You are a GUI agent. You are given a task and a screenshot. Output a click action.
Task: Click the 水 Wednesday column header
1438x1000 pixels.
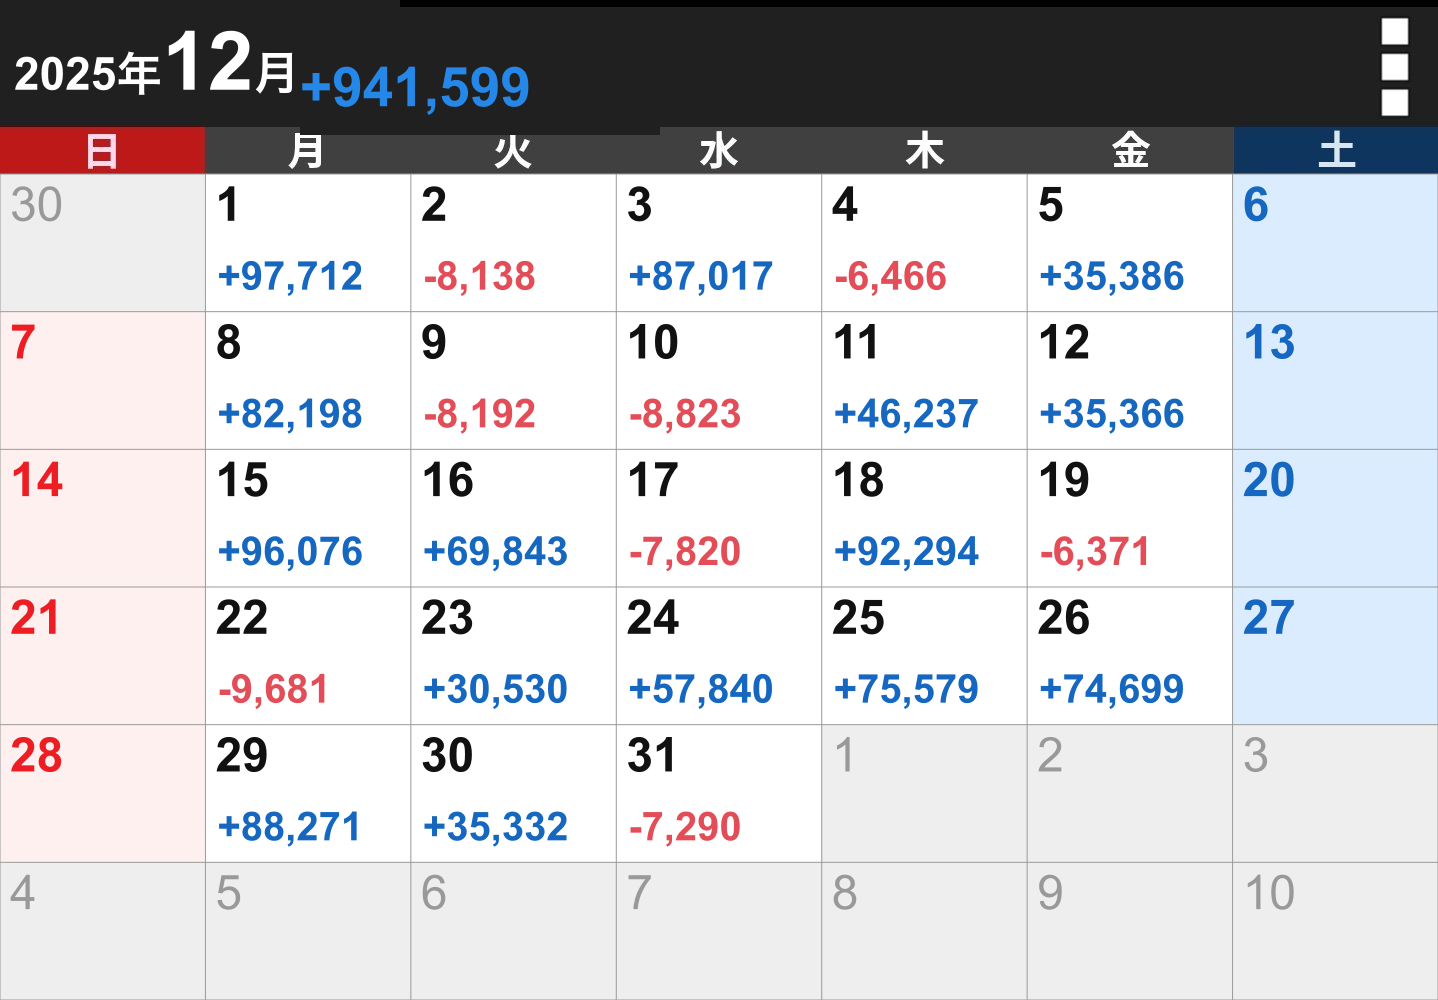point(719,151)
